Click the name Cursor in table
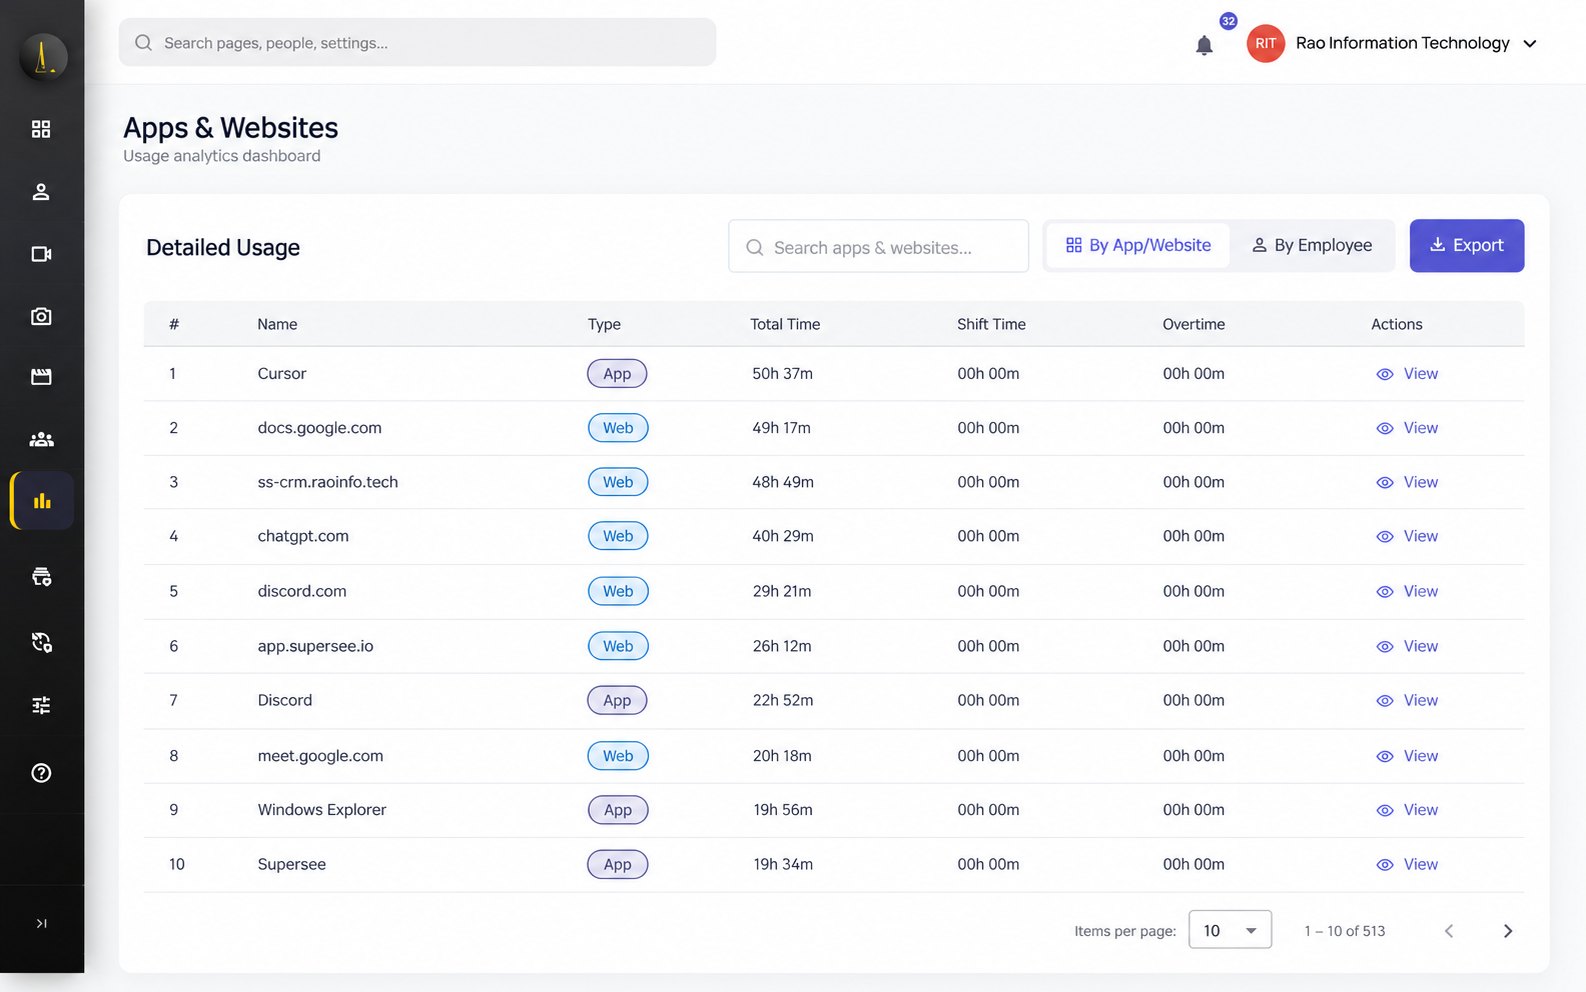 click(x=282, y=373)
